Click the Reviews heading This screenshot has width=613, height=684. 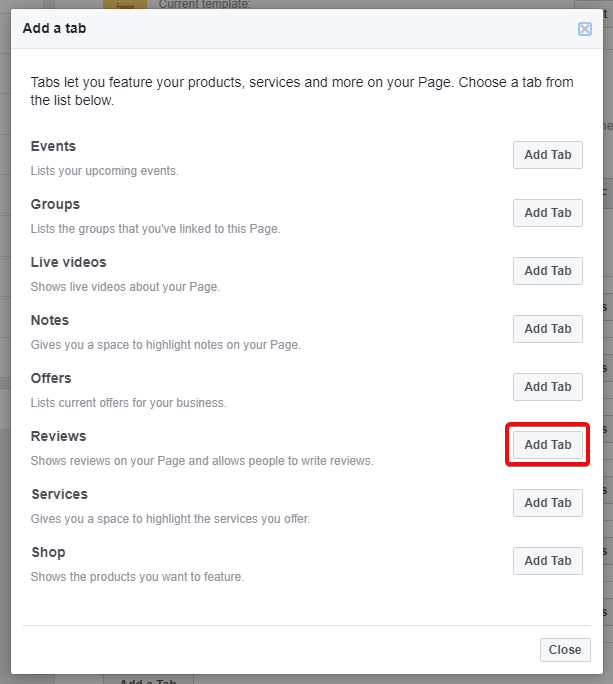(58, 436)
